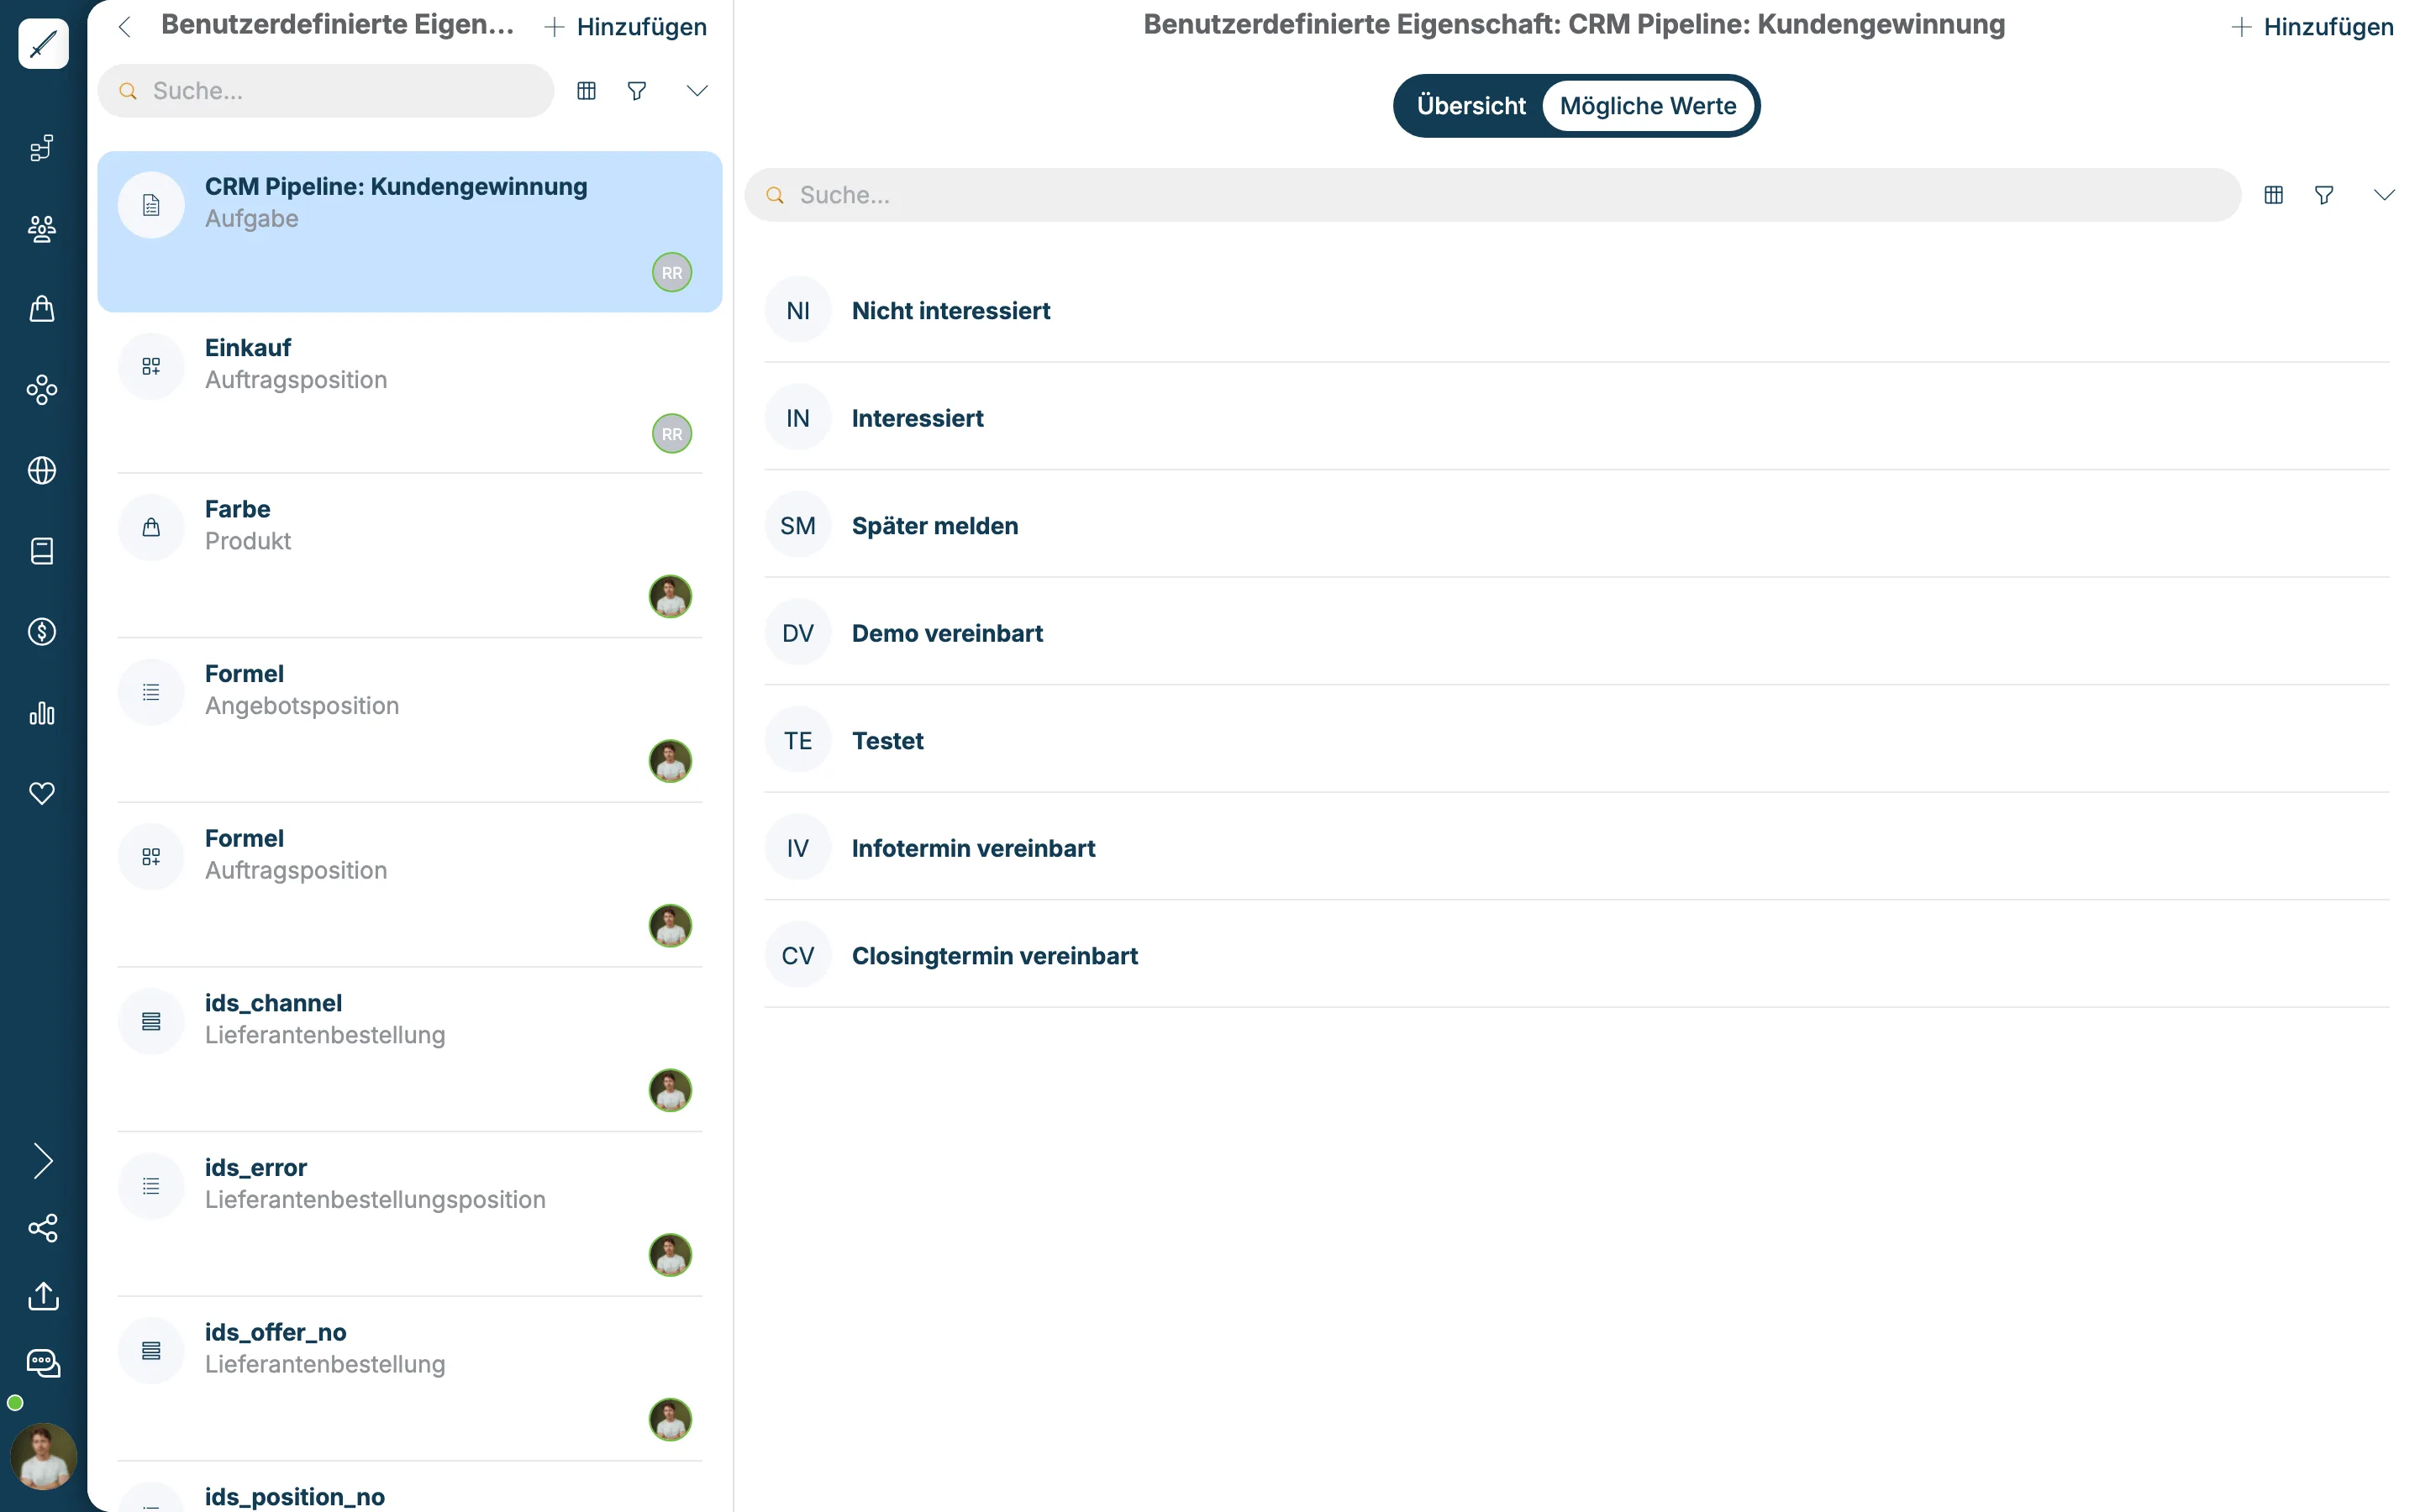Screen dimensions: 2420x1512
Task: Open the book sidebar icon
Action: click(42, 551)
